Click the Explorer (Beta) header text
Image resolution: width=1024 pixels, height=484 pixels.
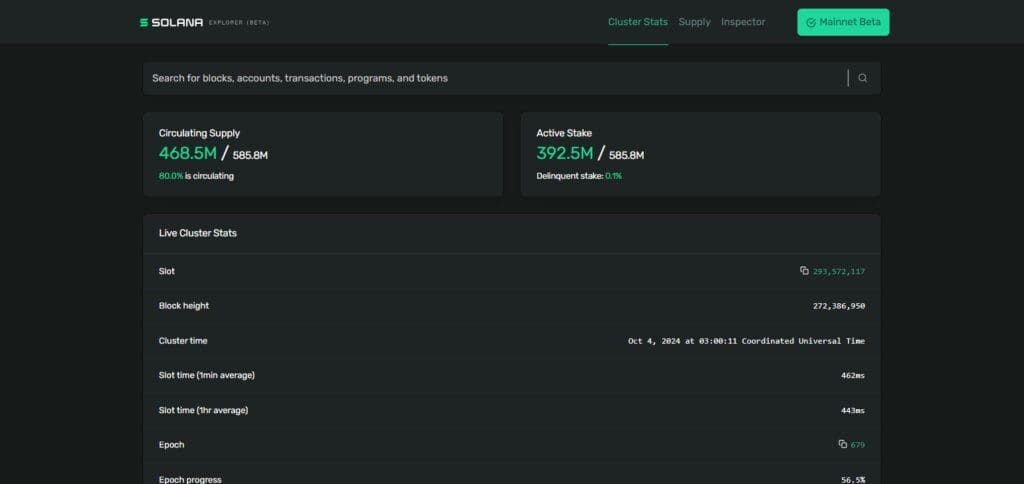(239, 23)
